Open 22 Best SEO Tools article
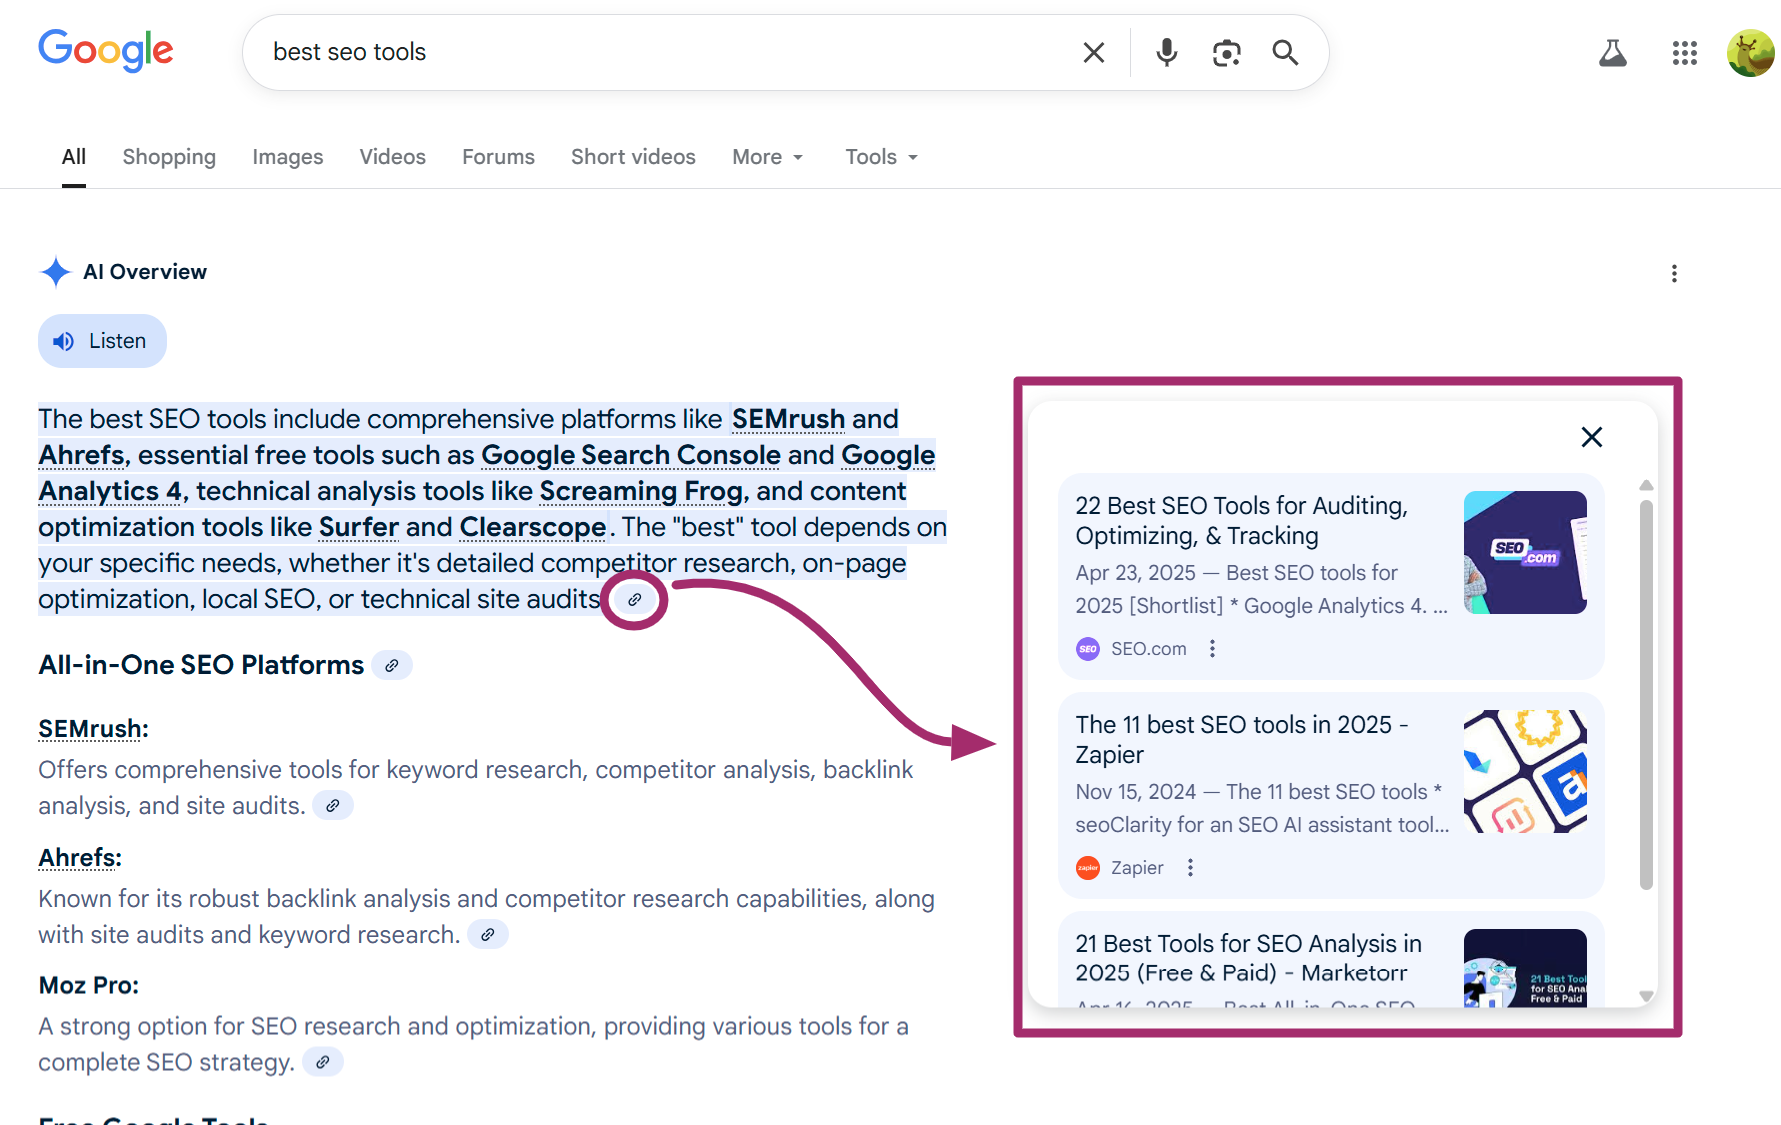Viewport: 1781px width, 1125px height. [x=1241, y=520]
